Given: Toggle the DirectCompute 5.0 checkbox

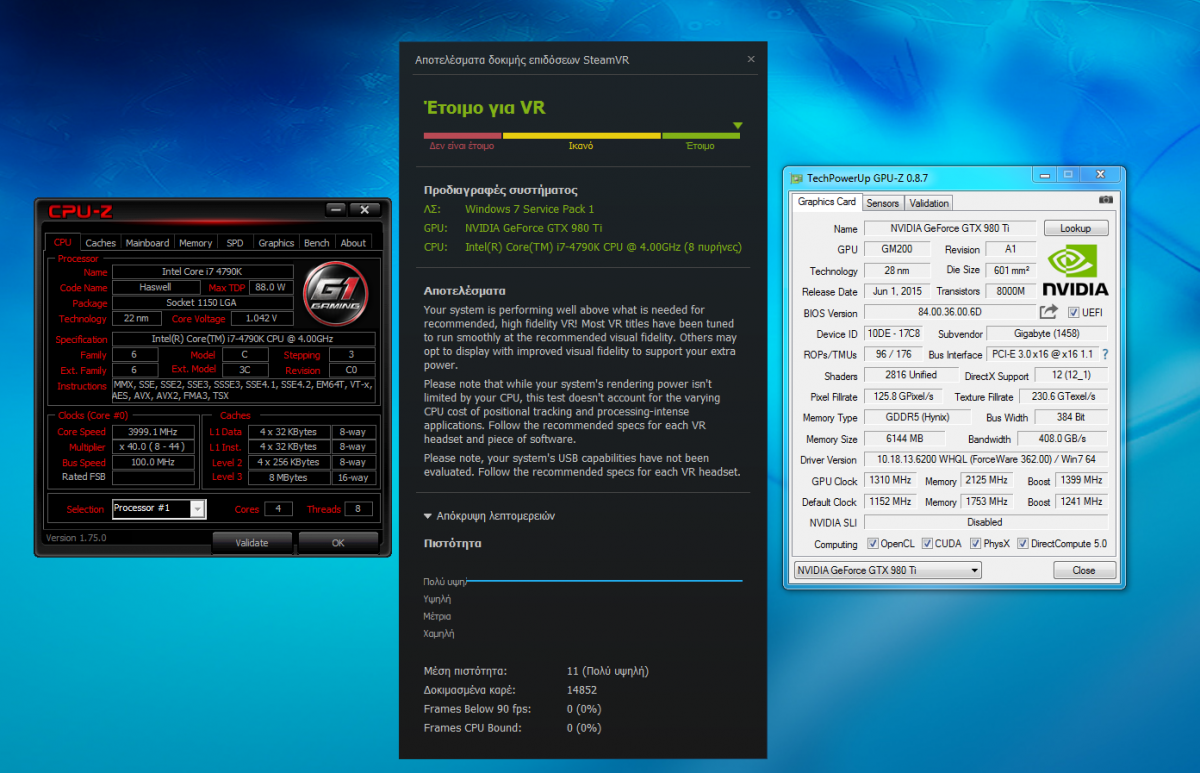Looking at the screenshot, I should click(1023, 544).
